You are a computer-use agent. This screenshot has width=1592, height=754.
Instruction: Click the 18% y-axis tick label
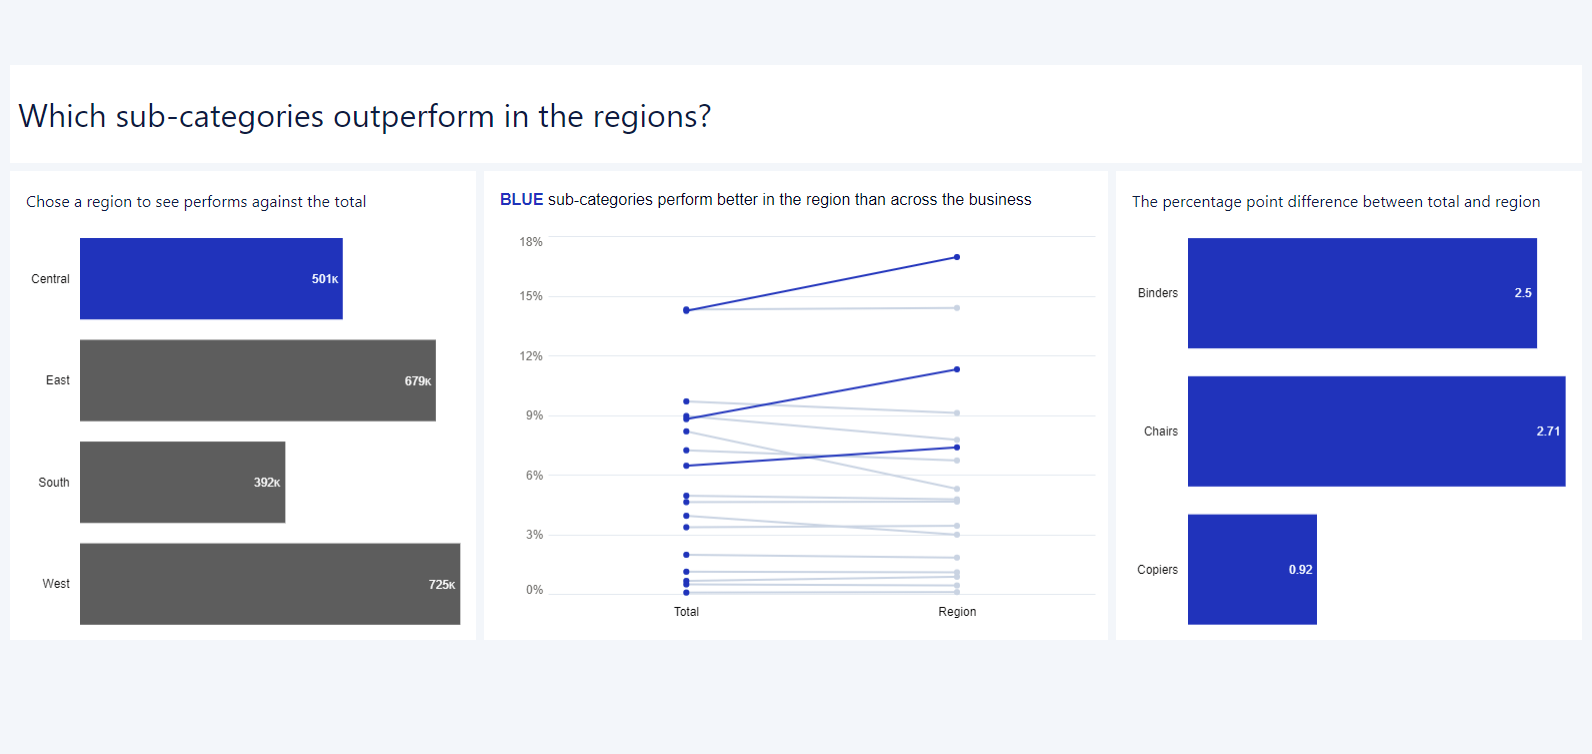pyautogui.click(x=531, y=242)
